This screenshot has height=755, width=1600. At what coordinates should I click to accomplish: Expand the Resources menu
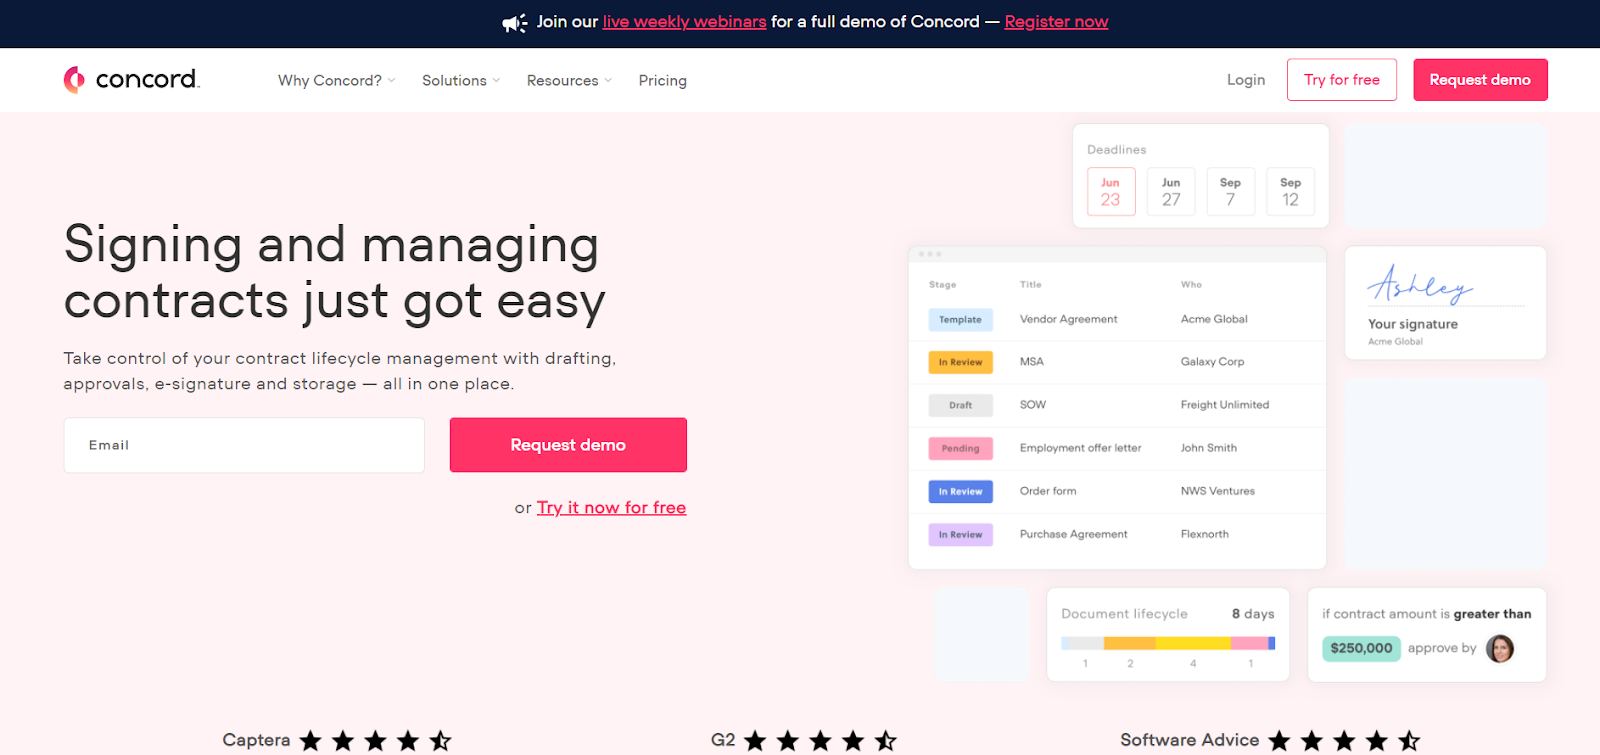tap(569, 80)
